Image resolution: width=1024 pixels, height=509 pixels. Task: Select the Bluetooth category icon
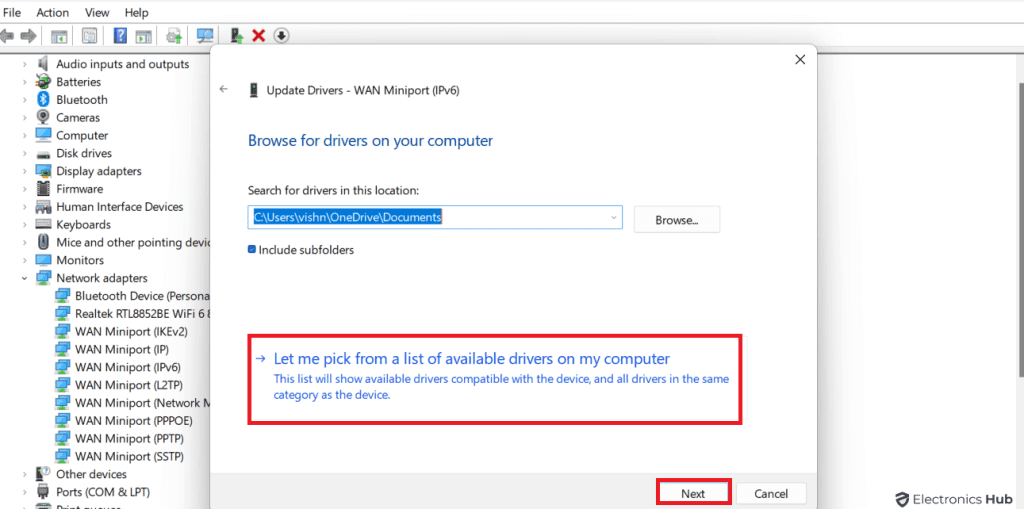tap(43, 99)
